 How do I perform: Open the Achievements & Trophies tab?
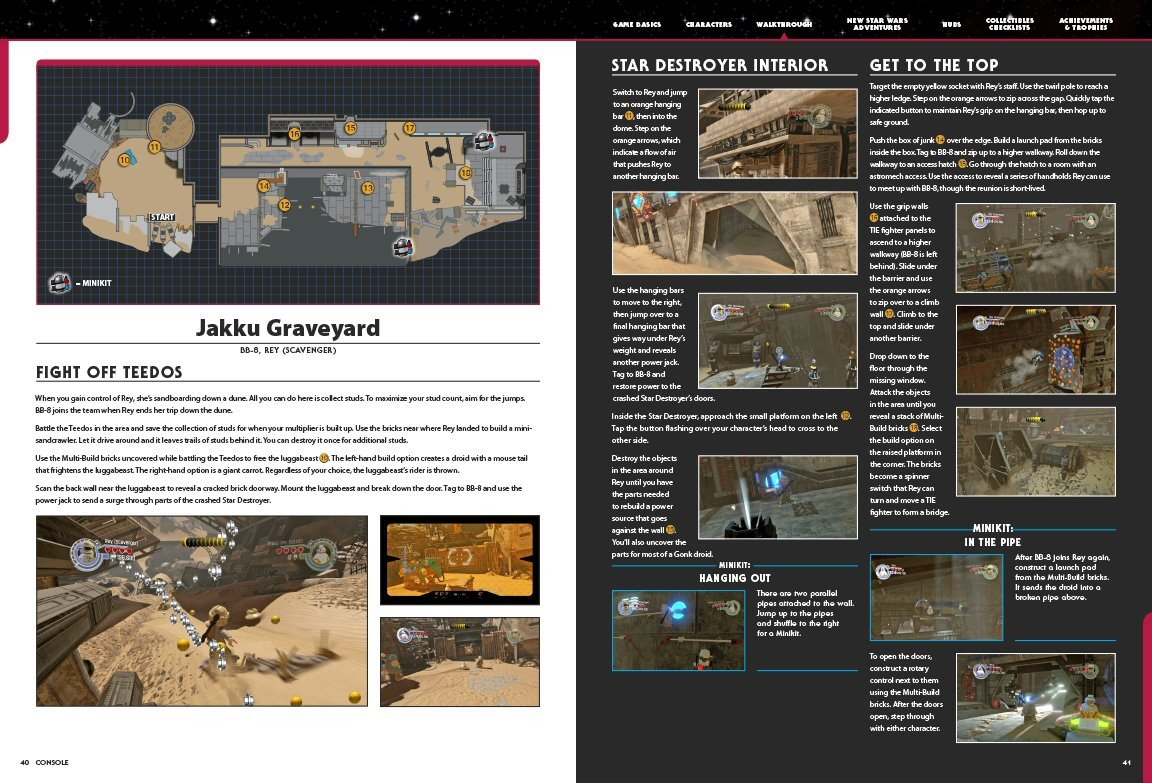(x=1086, y=24)
